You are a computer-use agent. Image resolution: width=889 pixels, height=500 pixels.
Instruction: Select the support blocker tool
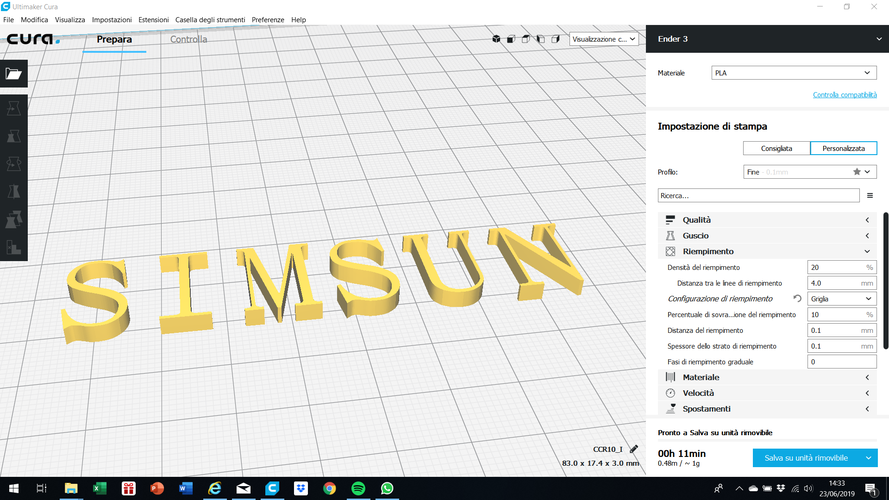click(x=14, y=247)
